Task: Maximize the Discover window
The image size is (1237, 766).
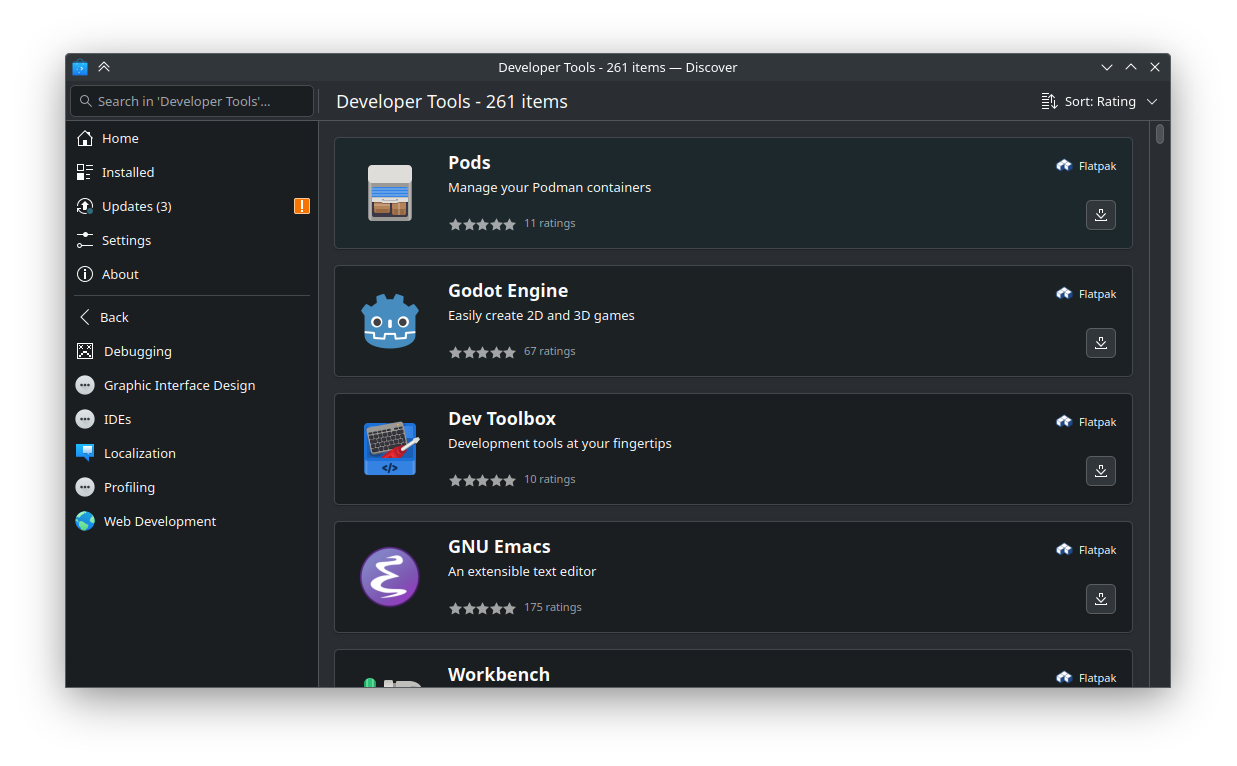Action: [1131, 67]
